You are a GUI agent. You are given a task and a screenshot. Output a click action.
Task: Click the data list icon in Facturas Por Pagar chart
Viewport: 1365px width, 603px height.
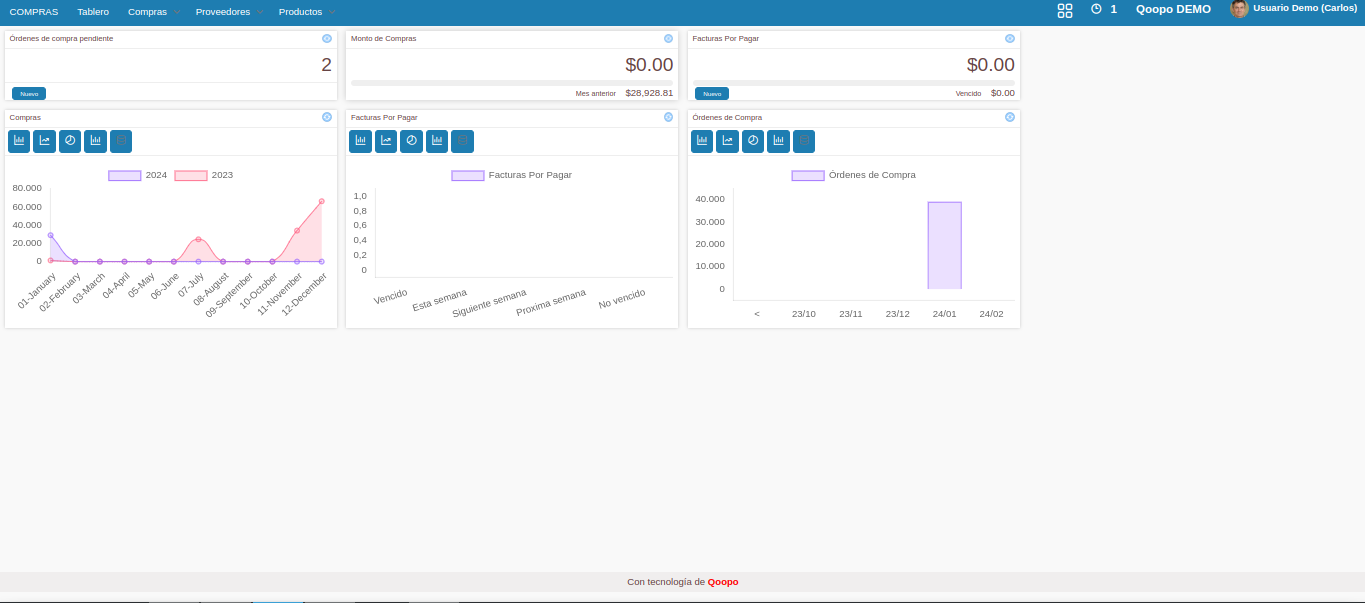[462, 141]
